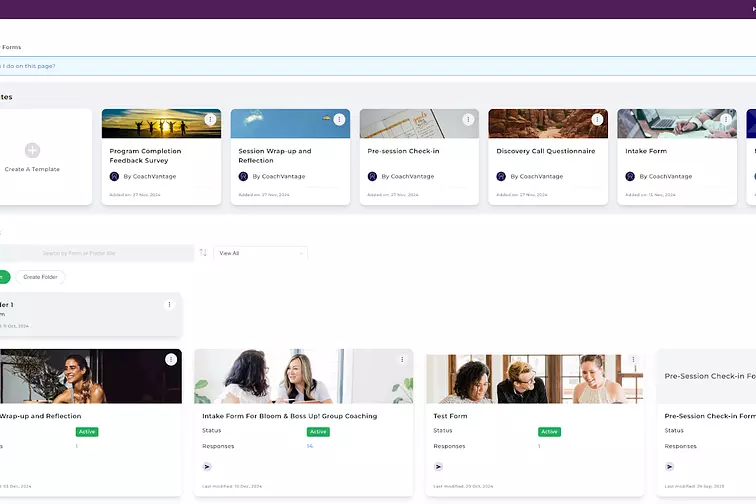
Task: Click Pre-session Check-in template title
Action: point(403,151)
